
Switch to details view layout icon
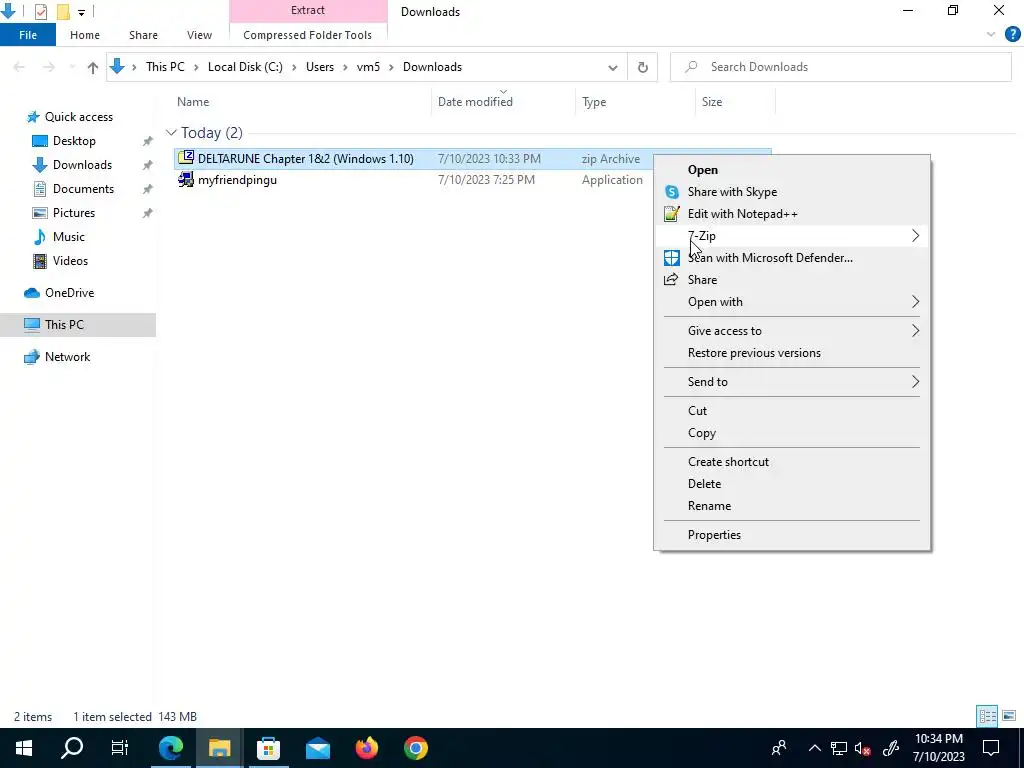(x=987, y=716)
